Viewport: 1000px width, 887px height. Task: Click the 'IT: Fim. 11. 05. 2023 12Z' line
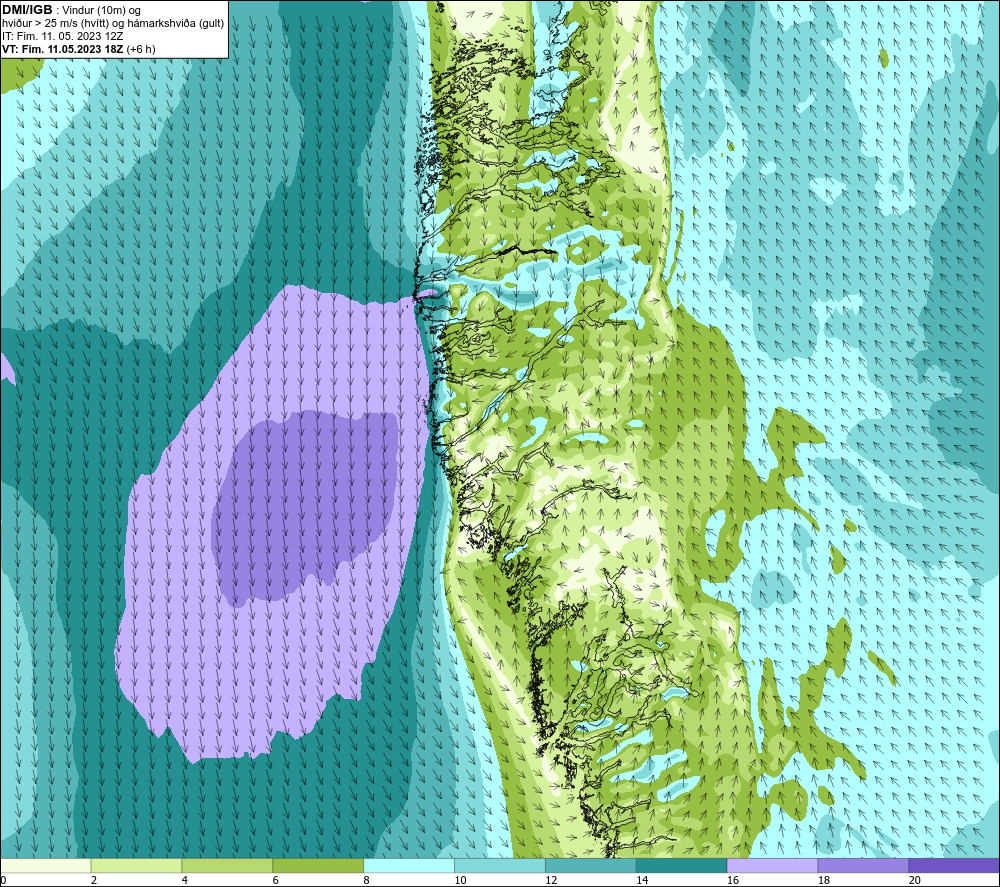tap(62, 36)
